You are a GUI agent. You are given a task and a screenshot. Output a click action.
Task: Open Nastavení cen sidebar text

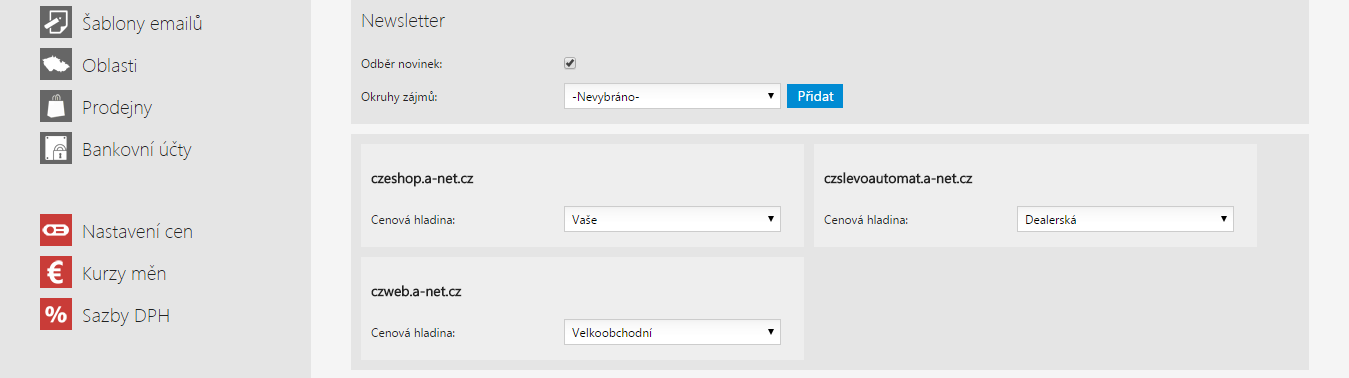point(137,232)
